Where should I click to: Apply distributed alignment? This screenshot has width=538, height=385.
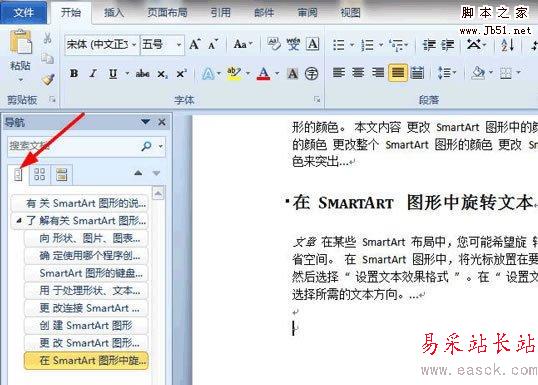click(417, 73)
